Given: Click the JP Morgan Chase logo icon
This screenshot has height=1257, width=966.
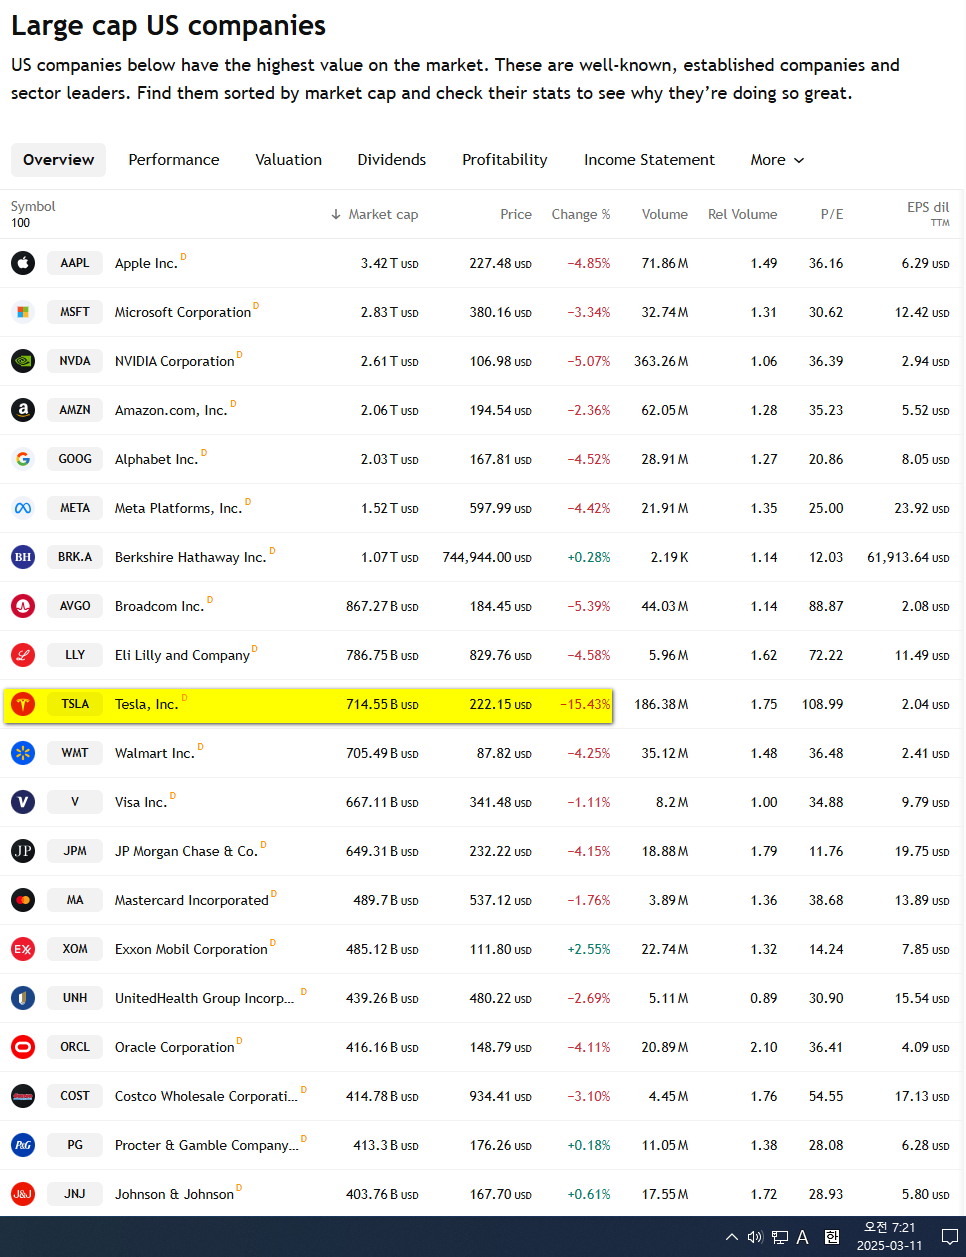Looking at the screenshot, I should tap(23, 851).
